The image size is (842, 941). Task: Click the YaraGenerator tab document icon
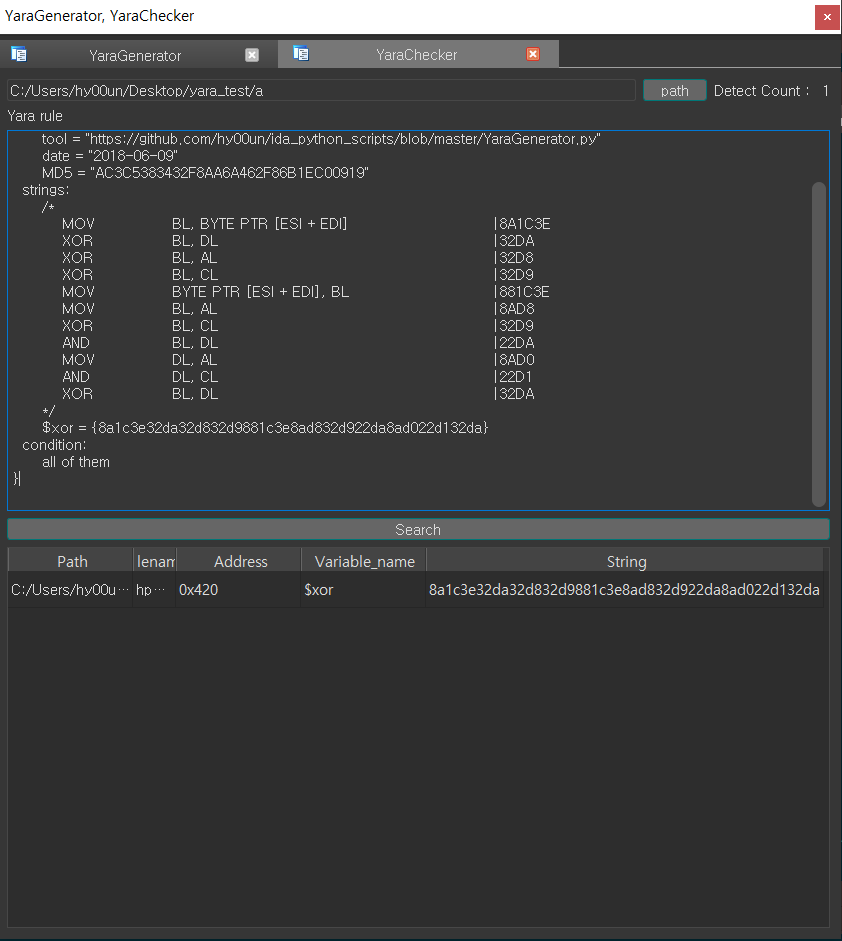tap(19, 54)
